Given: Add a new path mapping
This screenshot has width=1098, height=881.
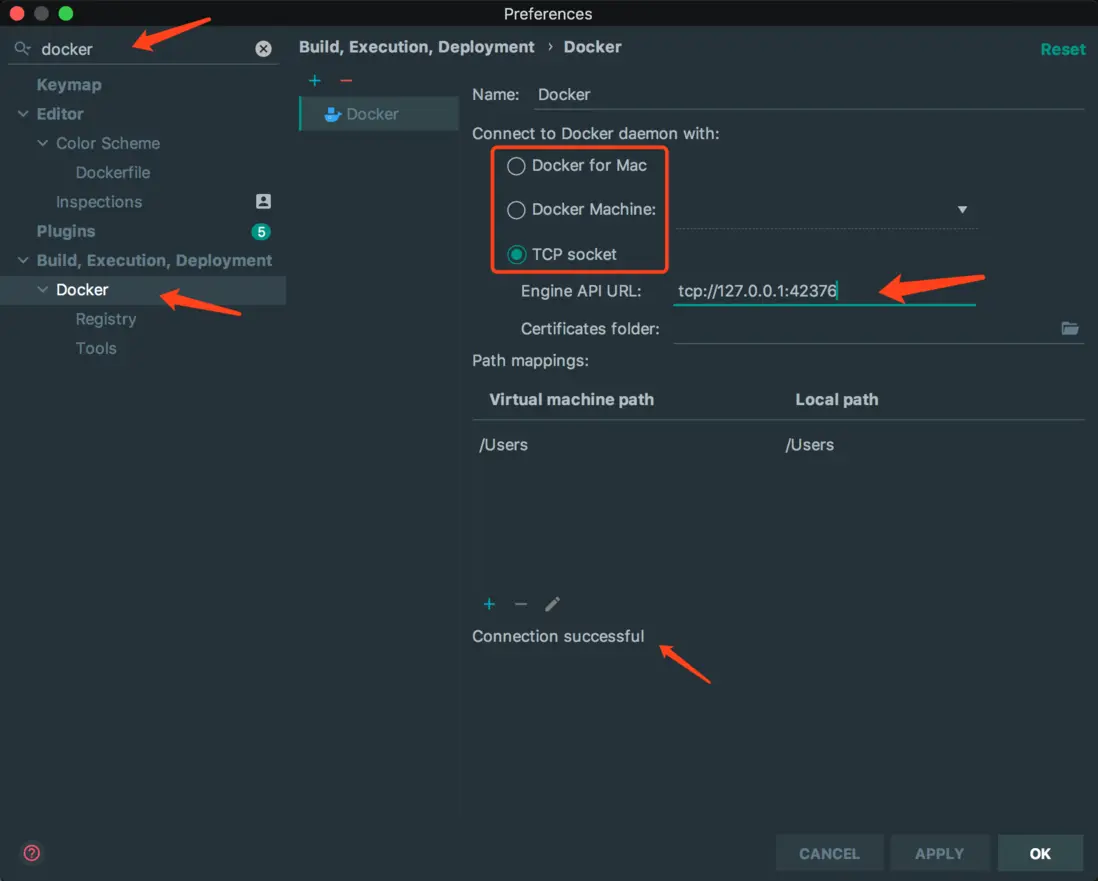Looking at the screenshot, I should [x=489, y=604].
